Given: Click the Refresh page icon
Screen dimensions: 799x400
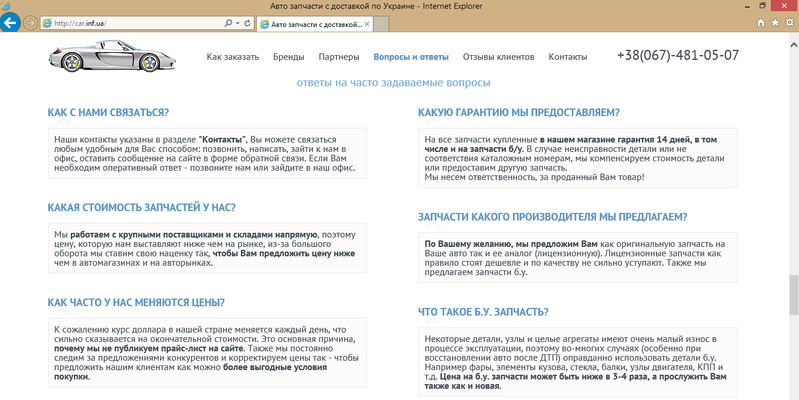Looking at the screenshot, I should (x=248, y=23).
